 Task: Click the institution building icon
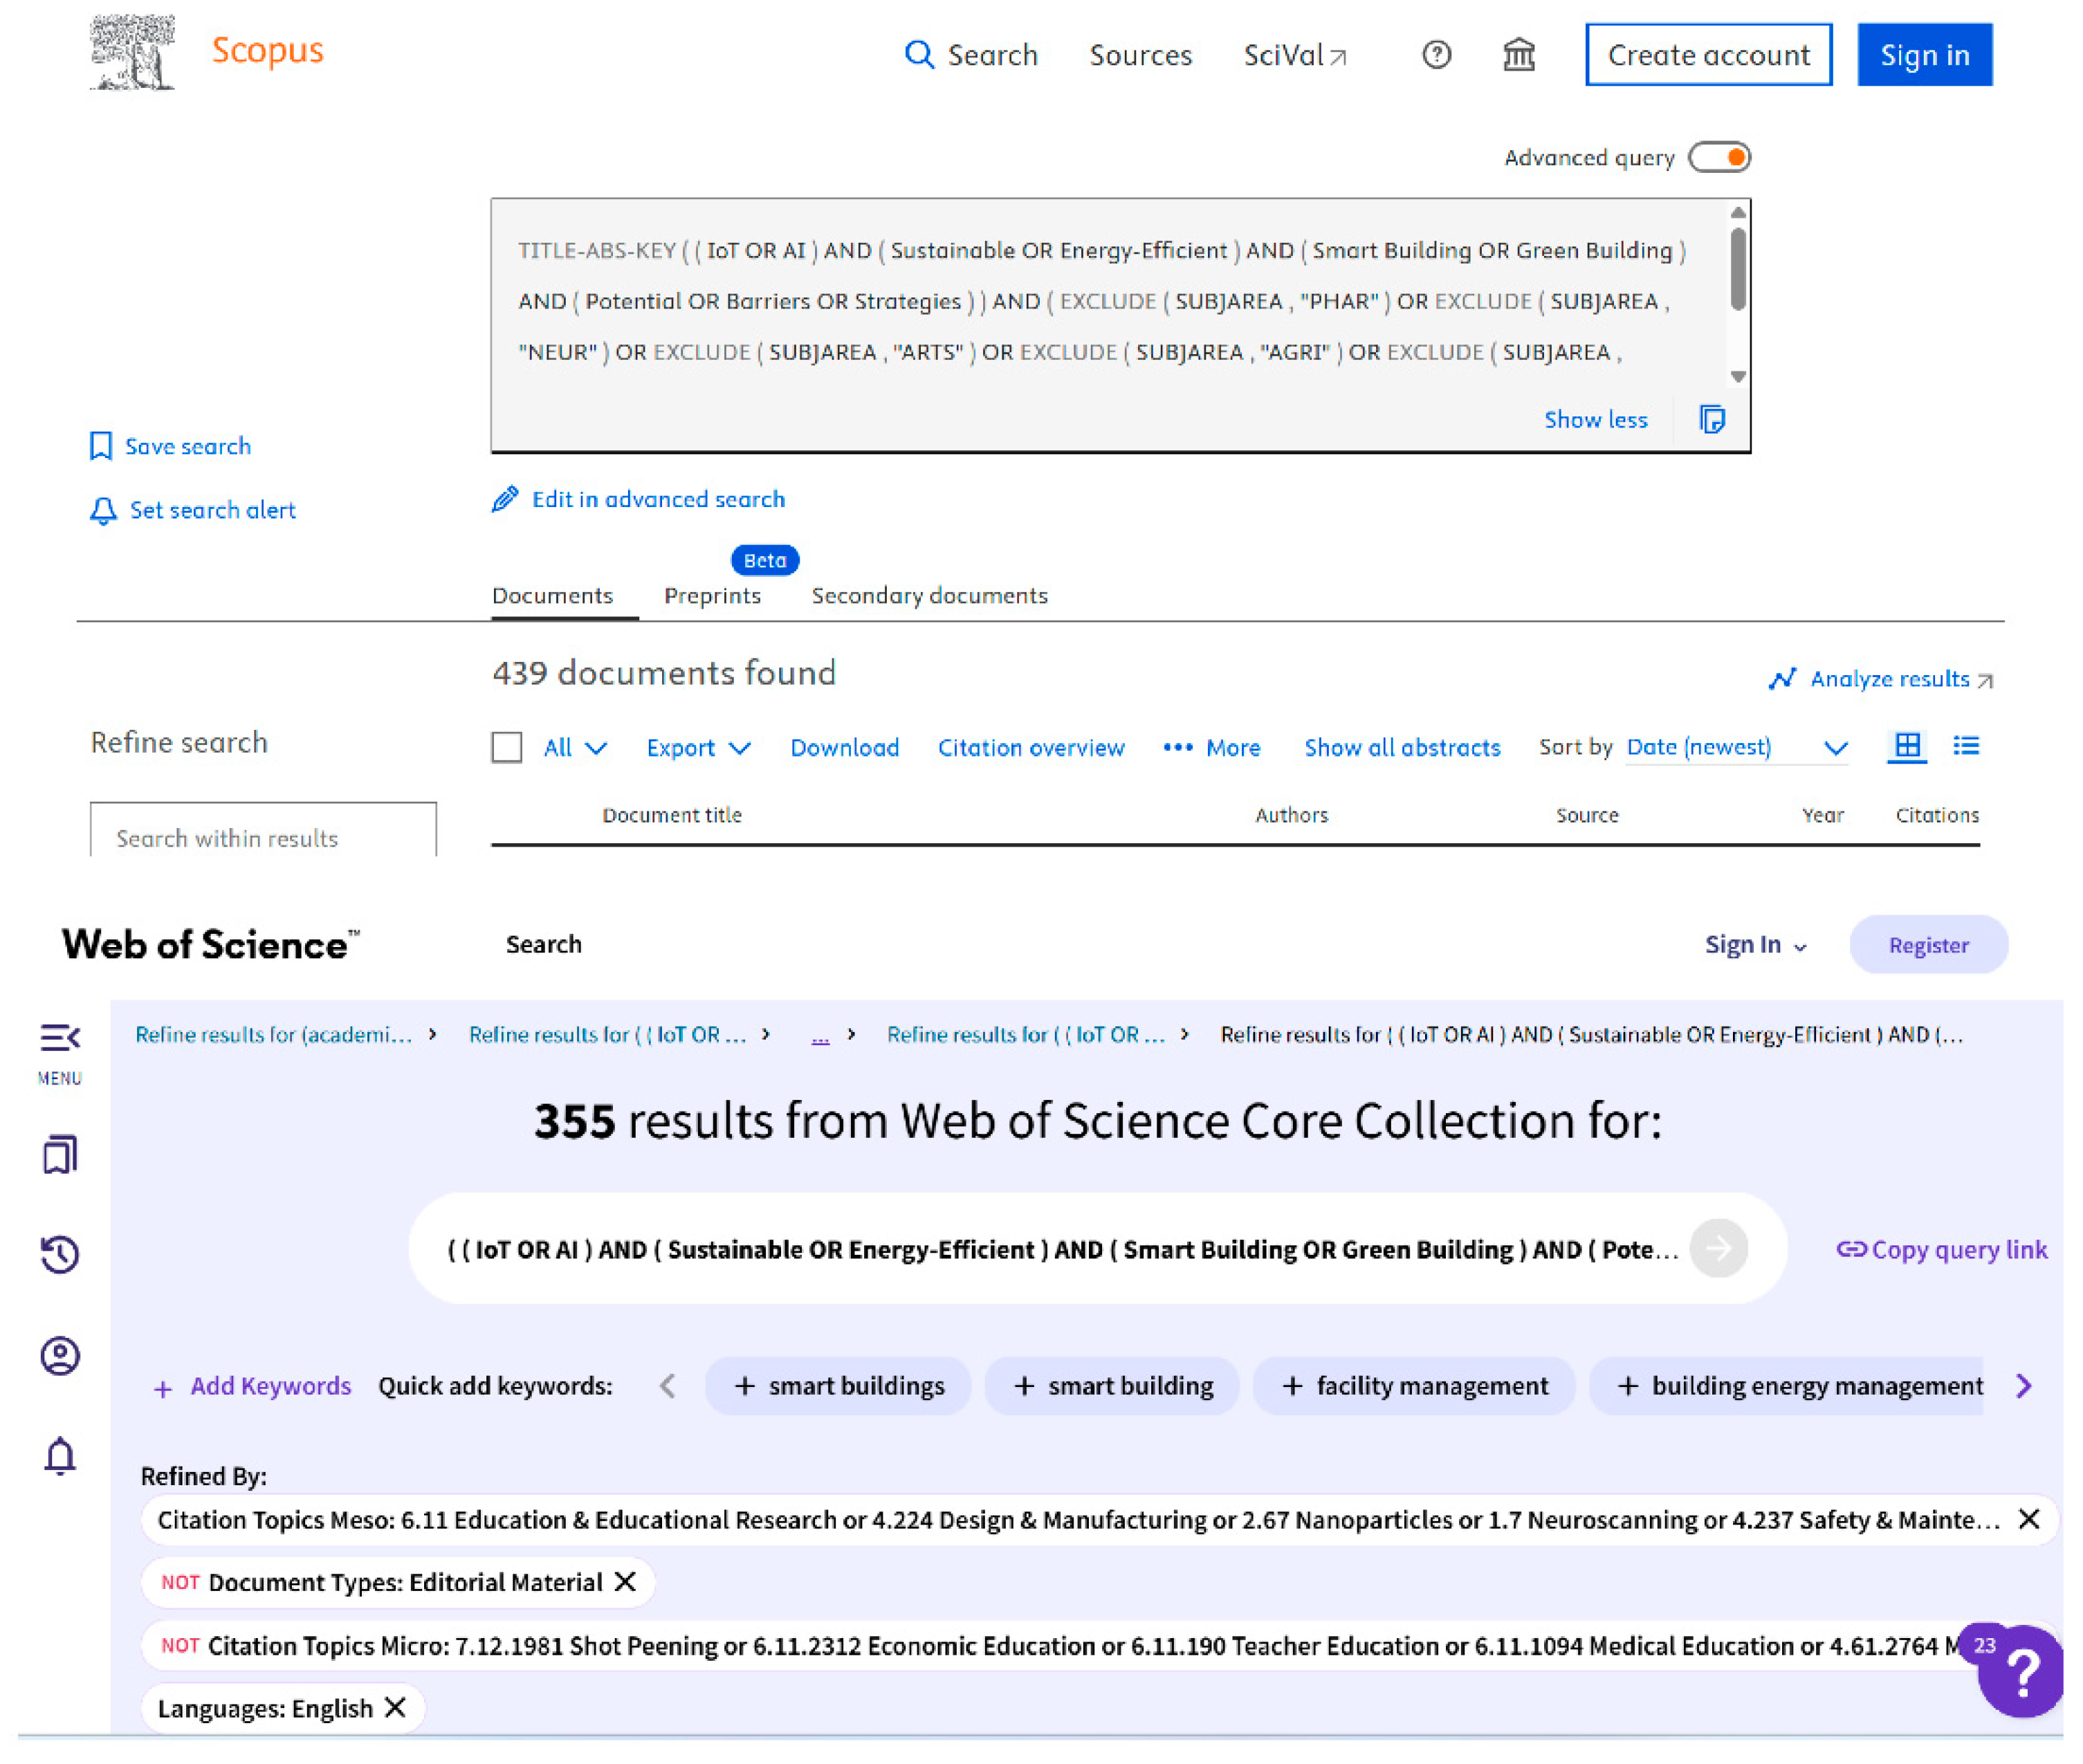click(x=1518, y=55)
